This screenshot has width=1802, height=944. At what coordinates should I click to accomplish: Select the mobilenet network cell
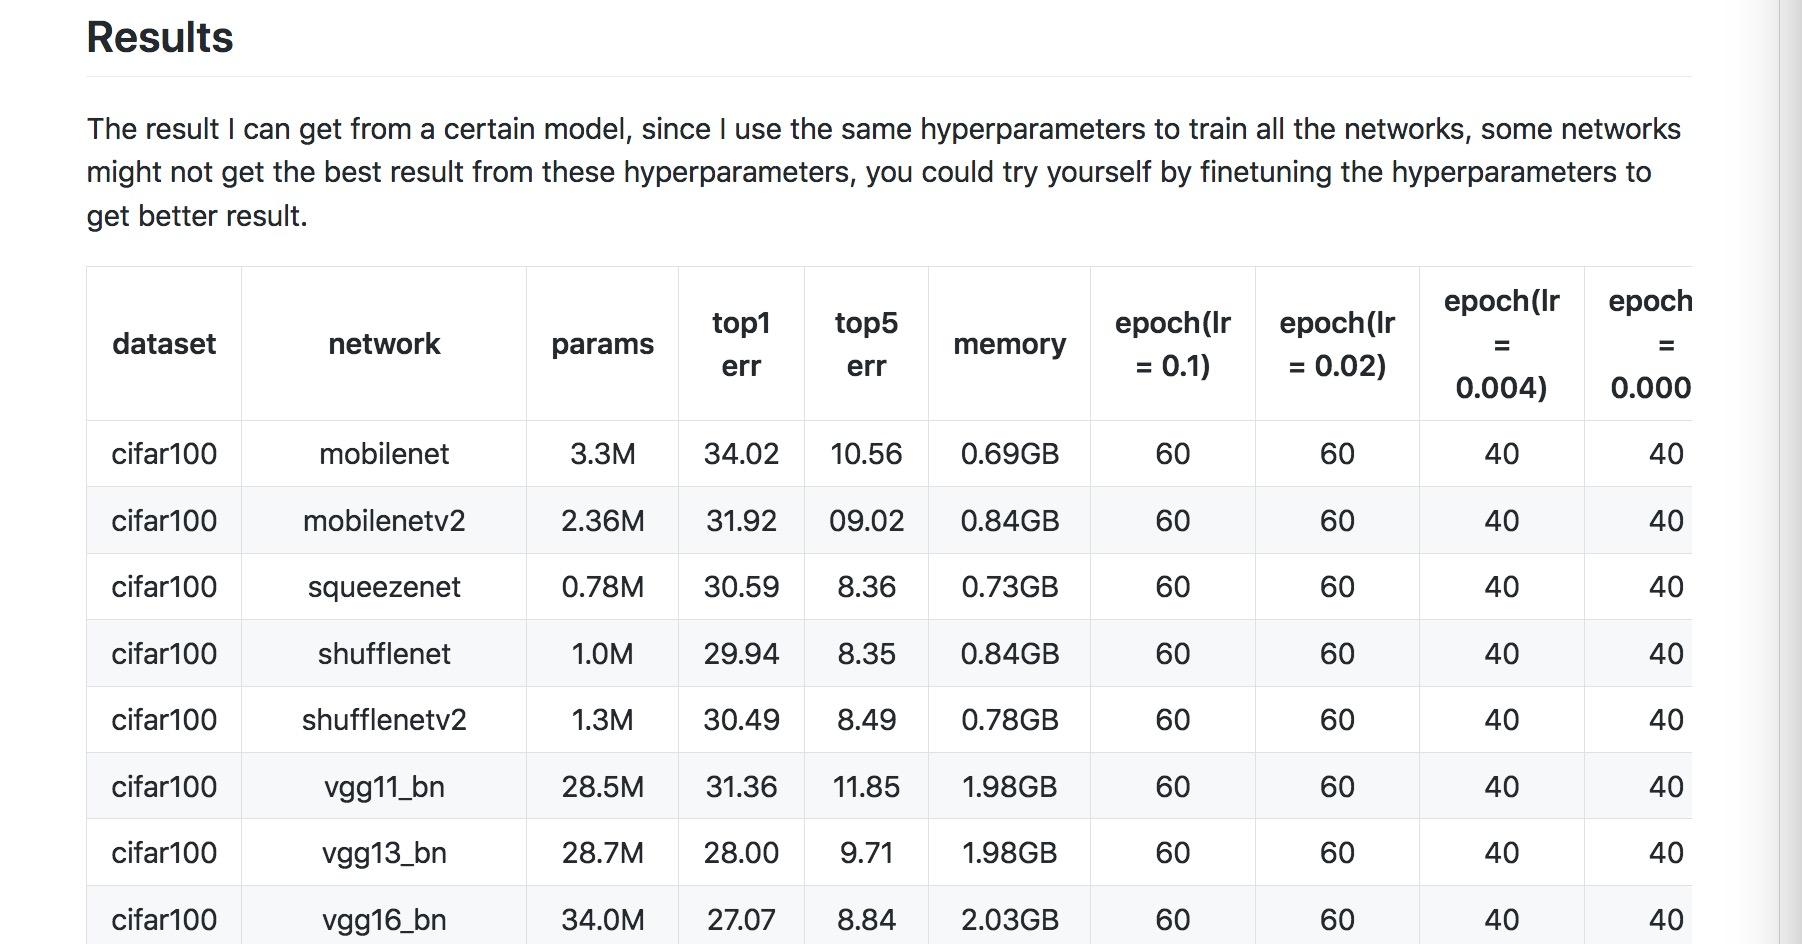coord(384,454)
